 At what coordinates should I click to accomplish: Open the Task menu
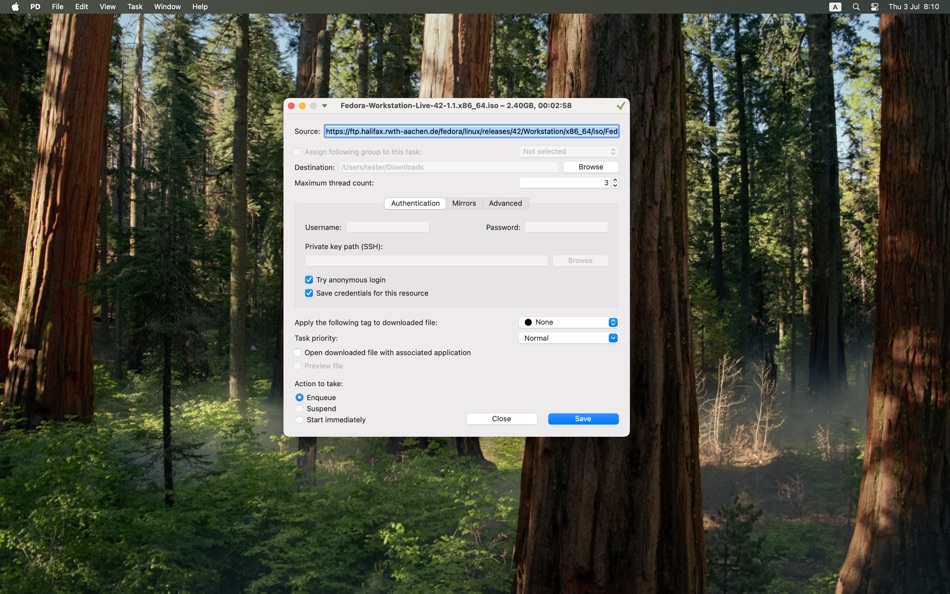[x=135, y=7]
